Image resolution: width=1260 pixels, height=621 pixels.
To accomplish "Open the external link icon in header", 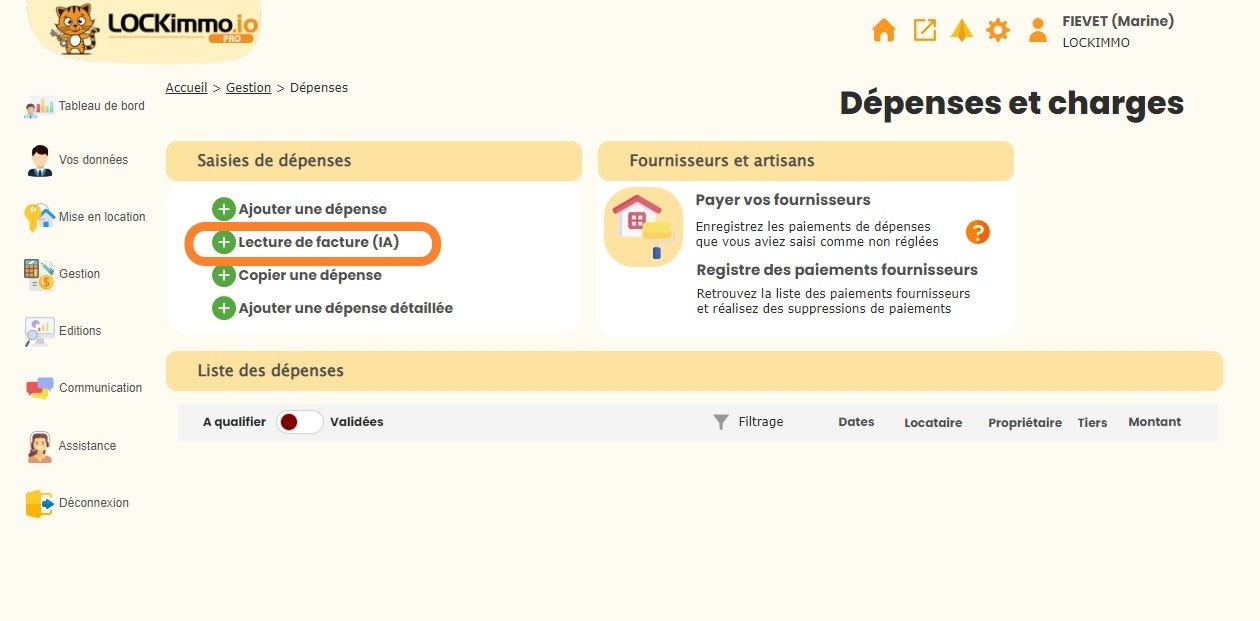I will (x=925, y=31).
